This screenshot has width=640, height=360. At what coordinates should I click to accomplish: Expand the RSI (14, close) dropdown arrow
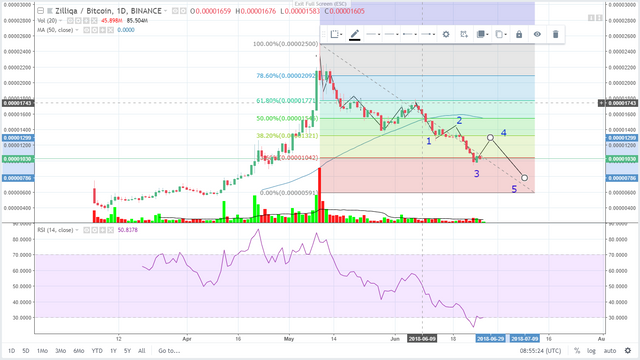77,230
